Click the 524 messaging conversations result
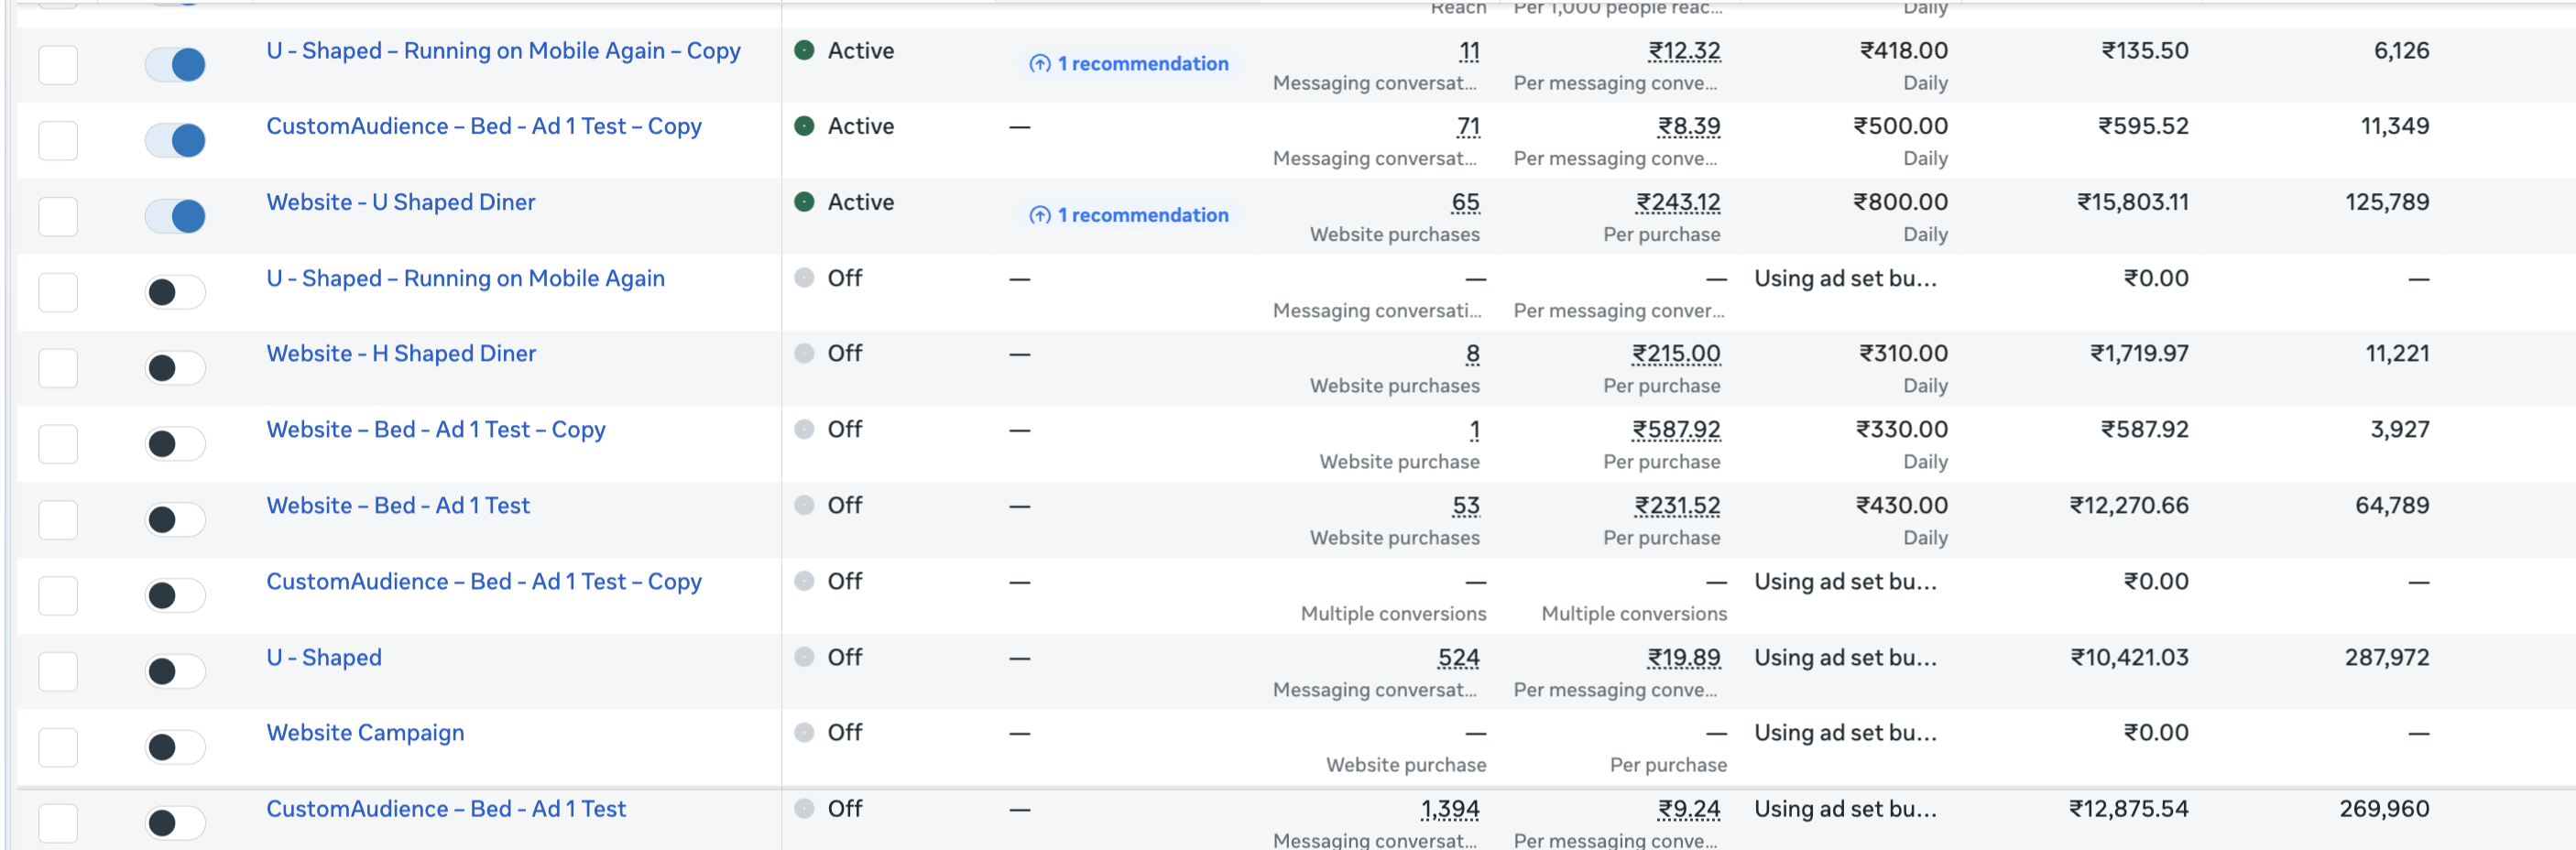 coord(1458,658)
